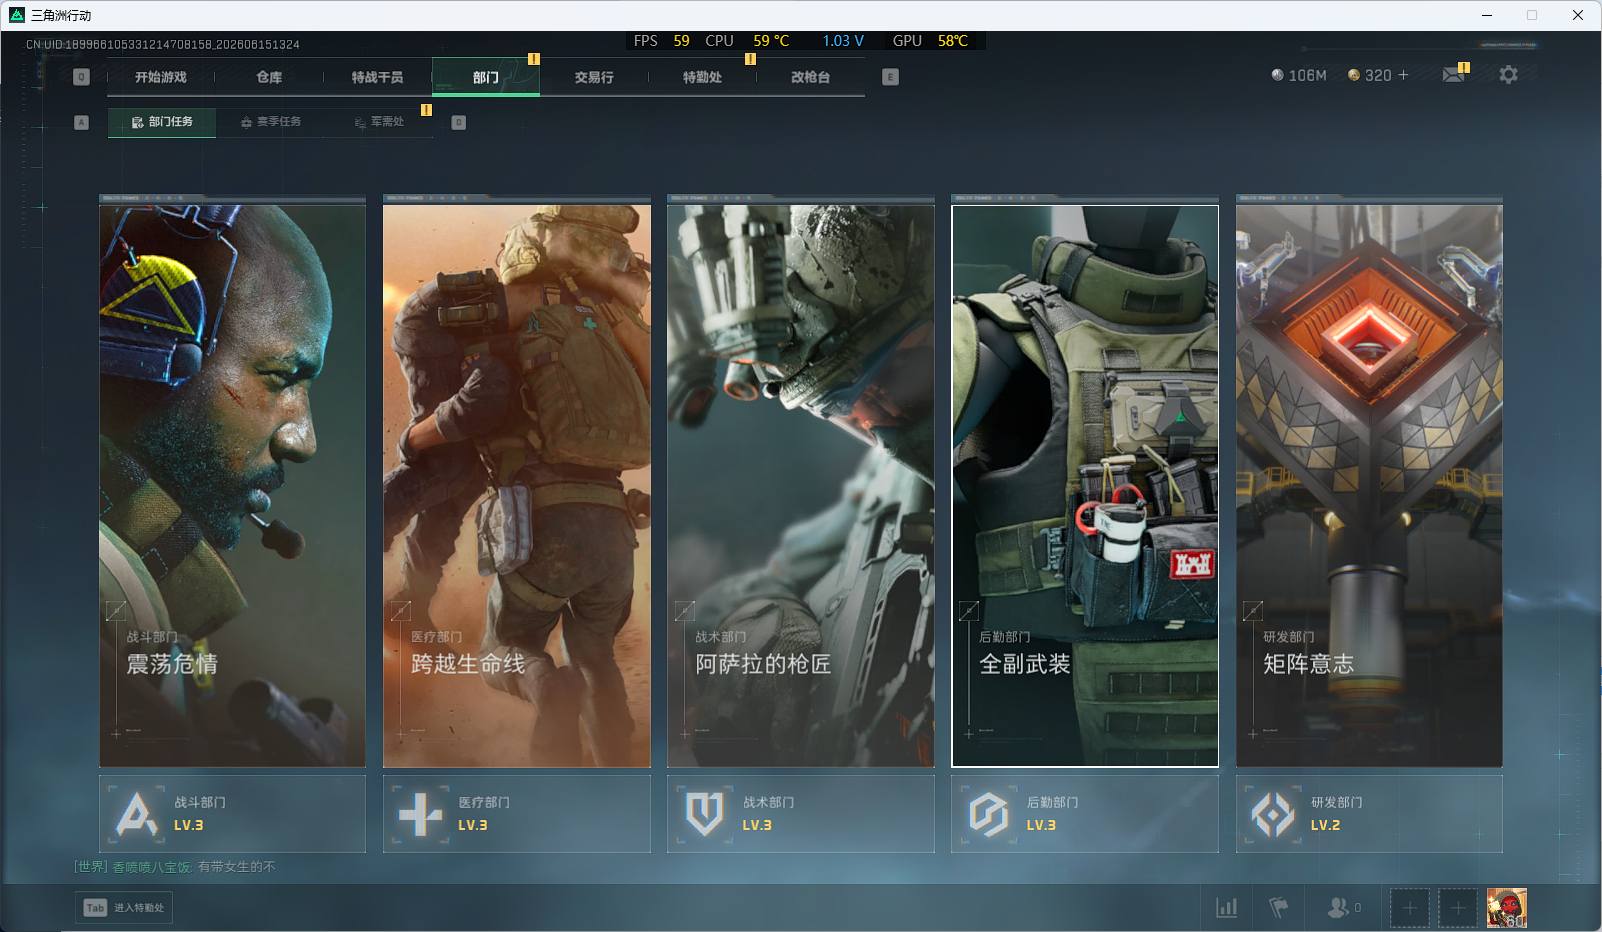Click the D key sub-tab hint icon
This screenshot has height=932, width=1602.
point(459,122)
